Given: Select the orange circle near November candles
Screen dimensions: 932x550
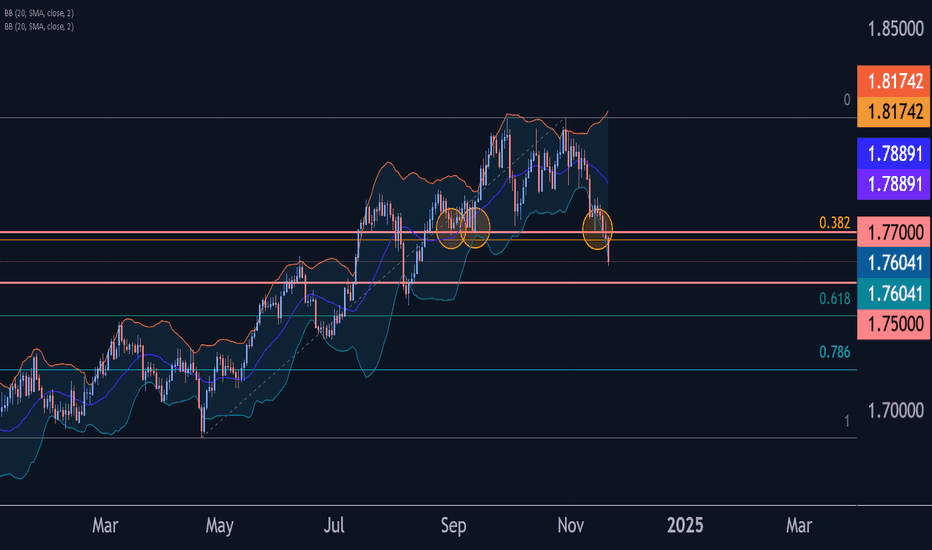Looking at the screenshot, I should pyautogui.click(x=597, y=229).
